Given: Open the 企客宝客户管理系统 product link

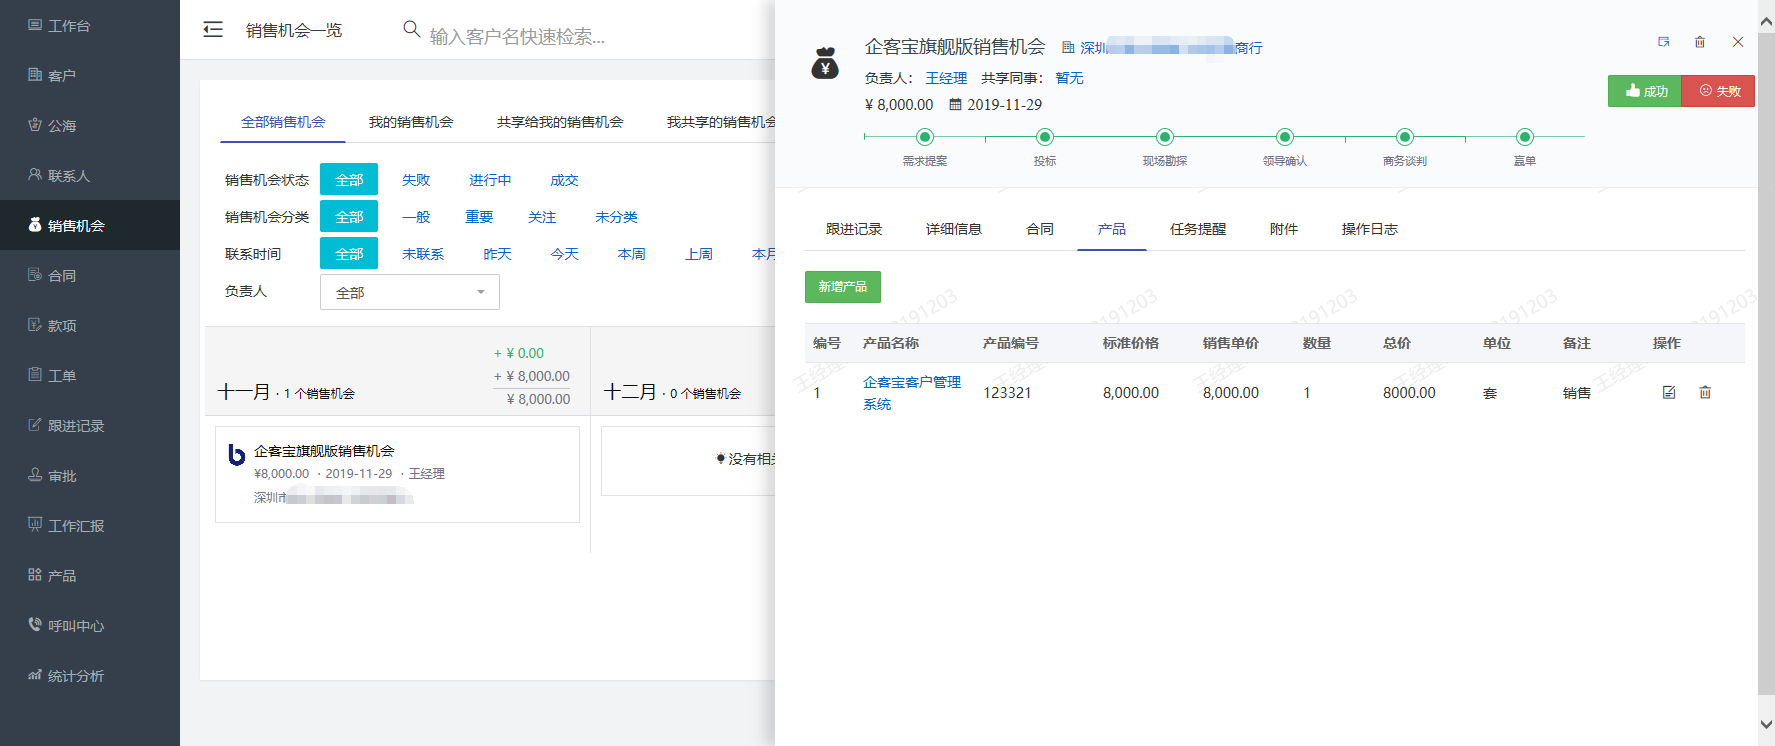Looking at the screenshot, I should (x=912, y=393).
